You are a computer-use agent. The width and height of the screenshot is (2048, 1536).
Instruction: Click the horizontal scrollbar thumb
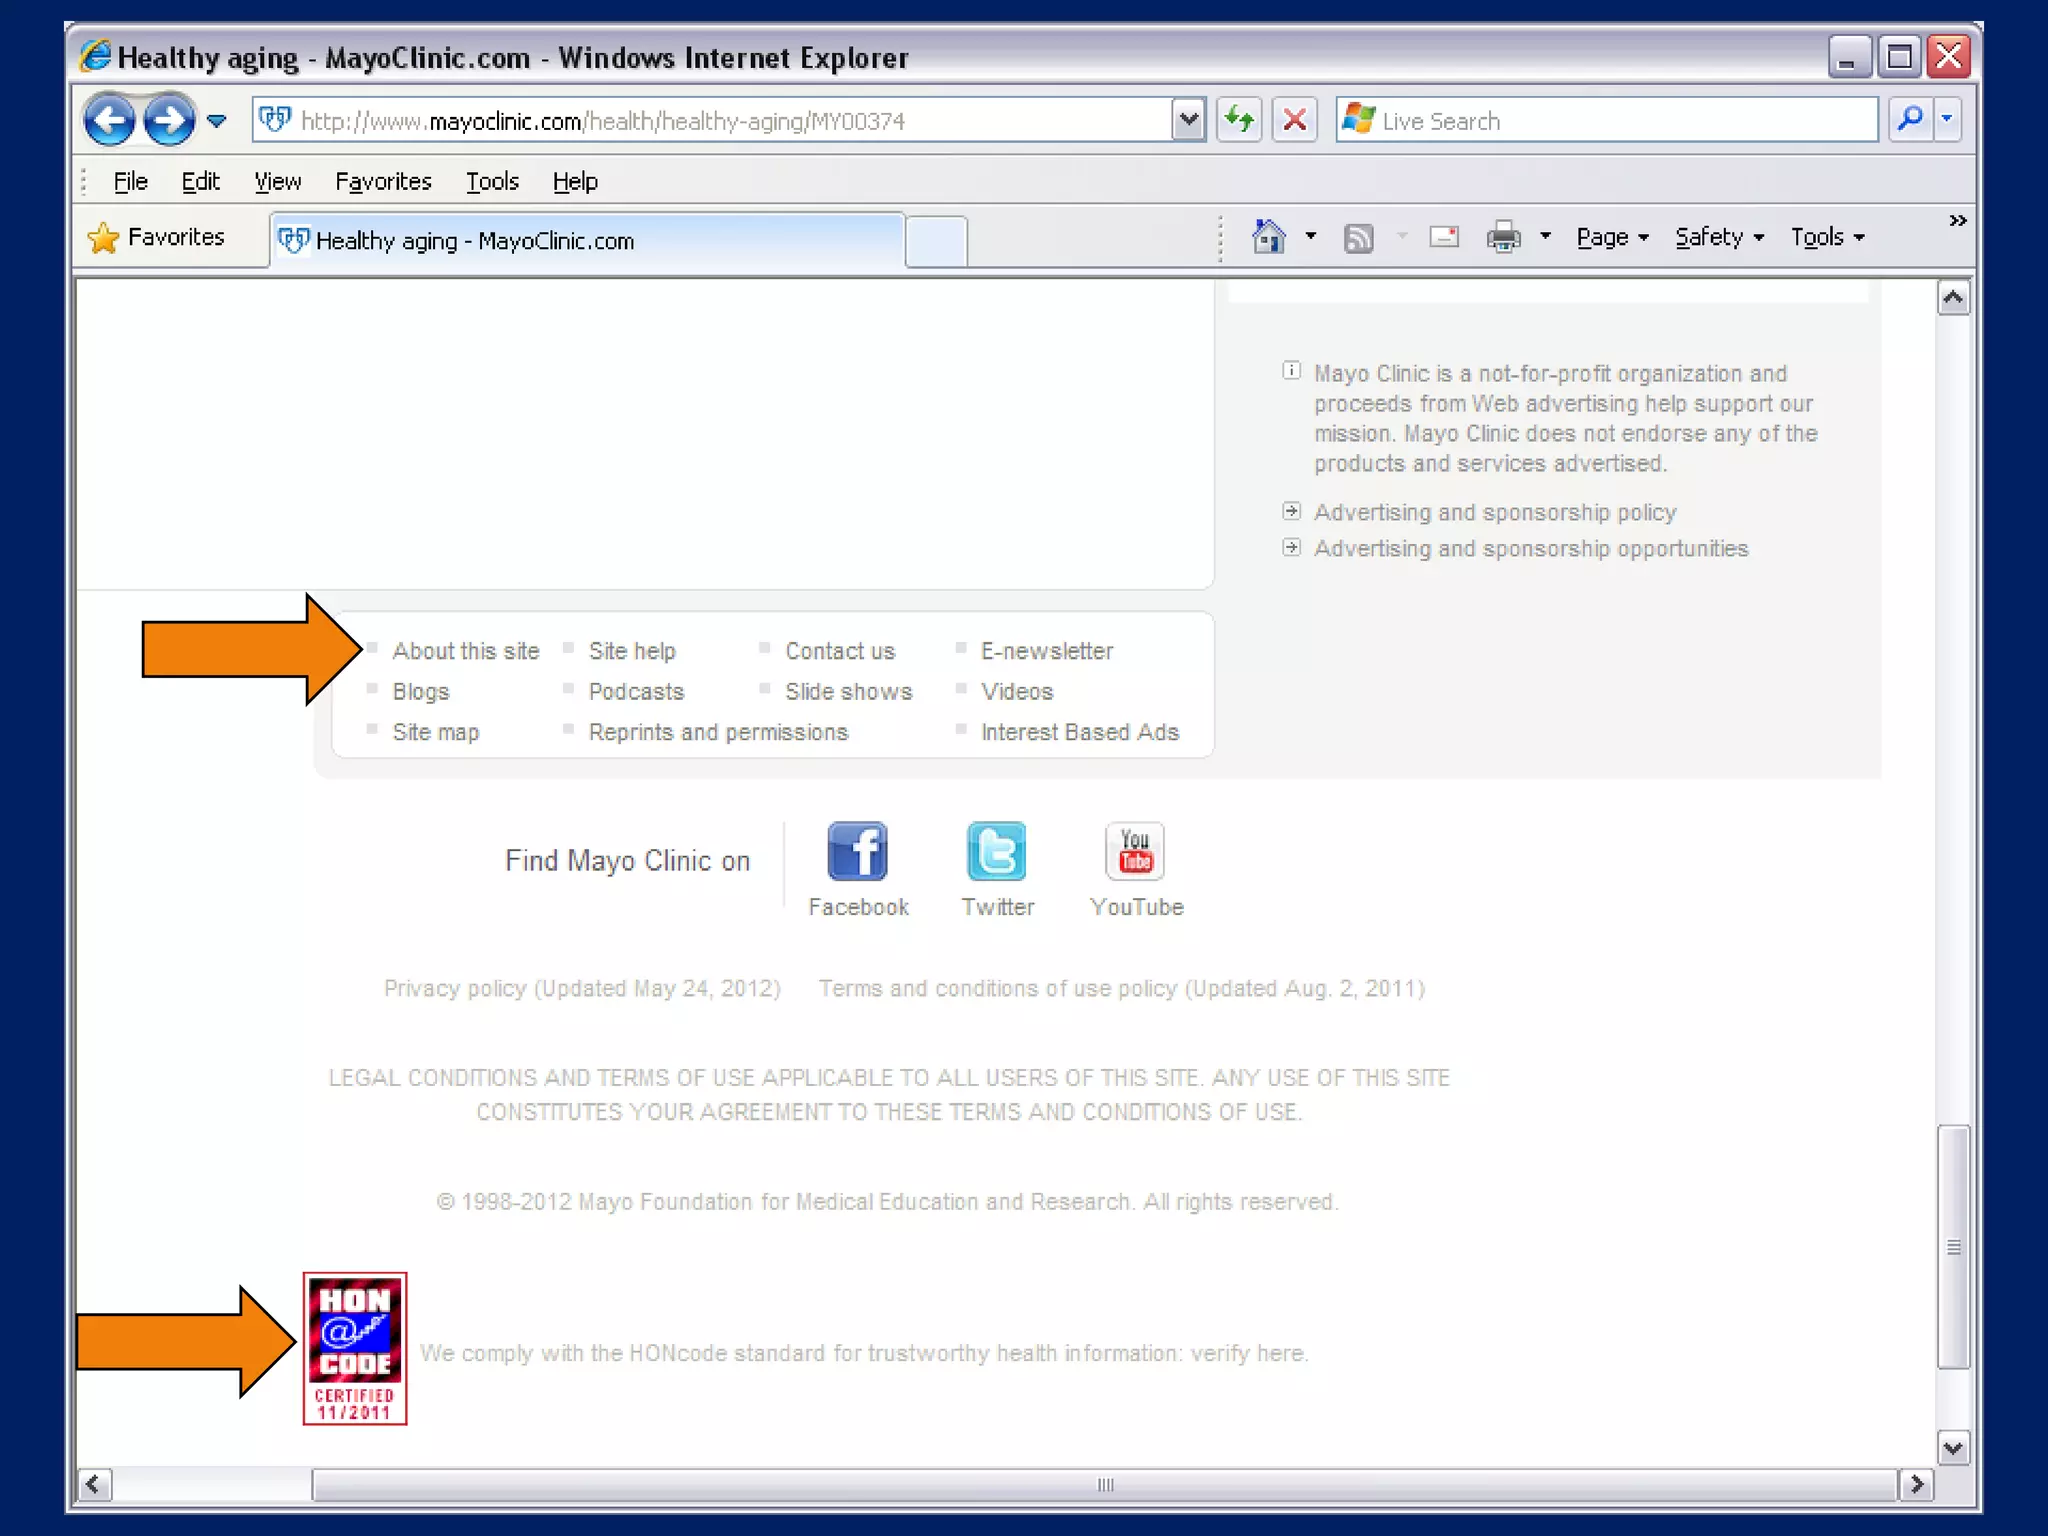1104,1484
